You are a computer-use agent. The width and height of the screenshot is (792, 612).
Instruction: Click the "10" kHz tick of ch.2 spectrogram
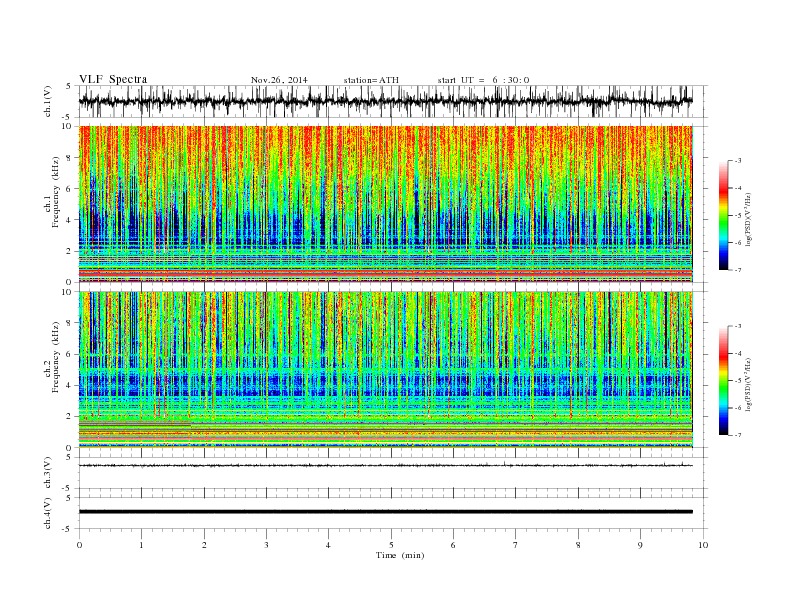[x=69, y=292]
